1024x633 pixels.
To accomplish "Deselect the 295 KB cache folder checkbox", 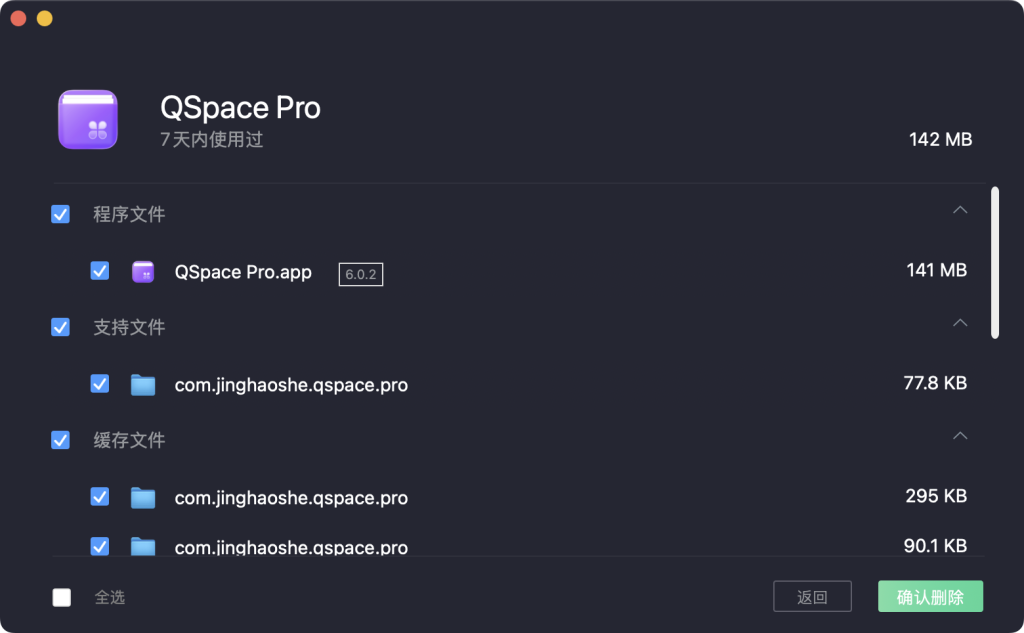I will coord(100,497).
